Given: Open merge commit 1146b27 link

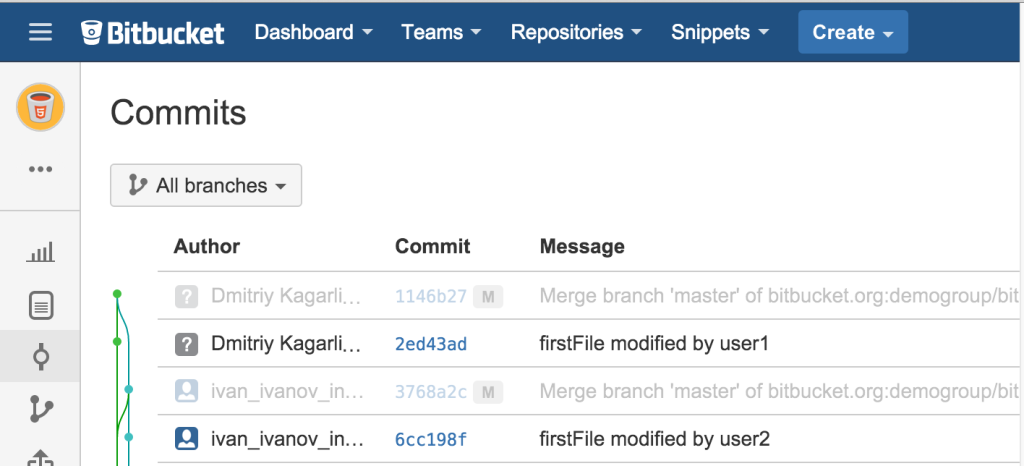Looking at the screenshot, I should coord(431,296).
